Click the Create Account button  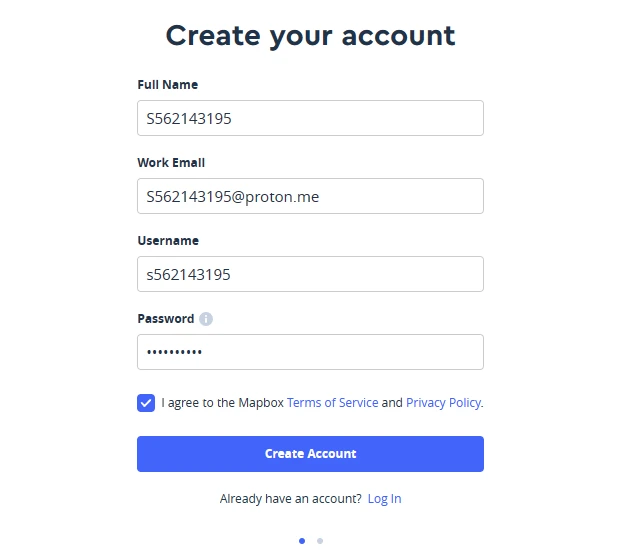310,454
